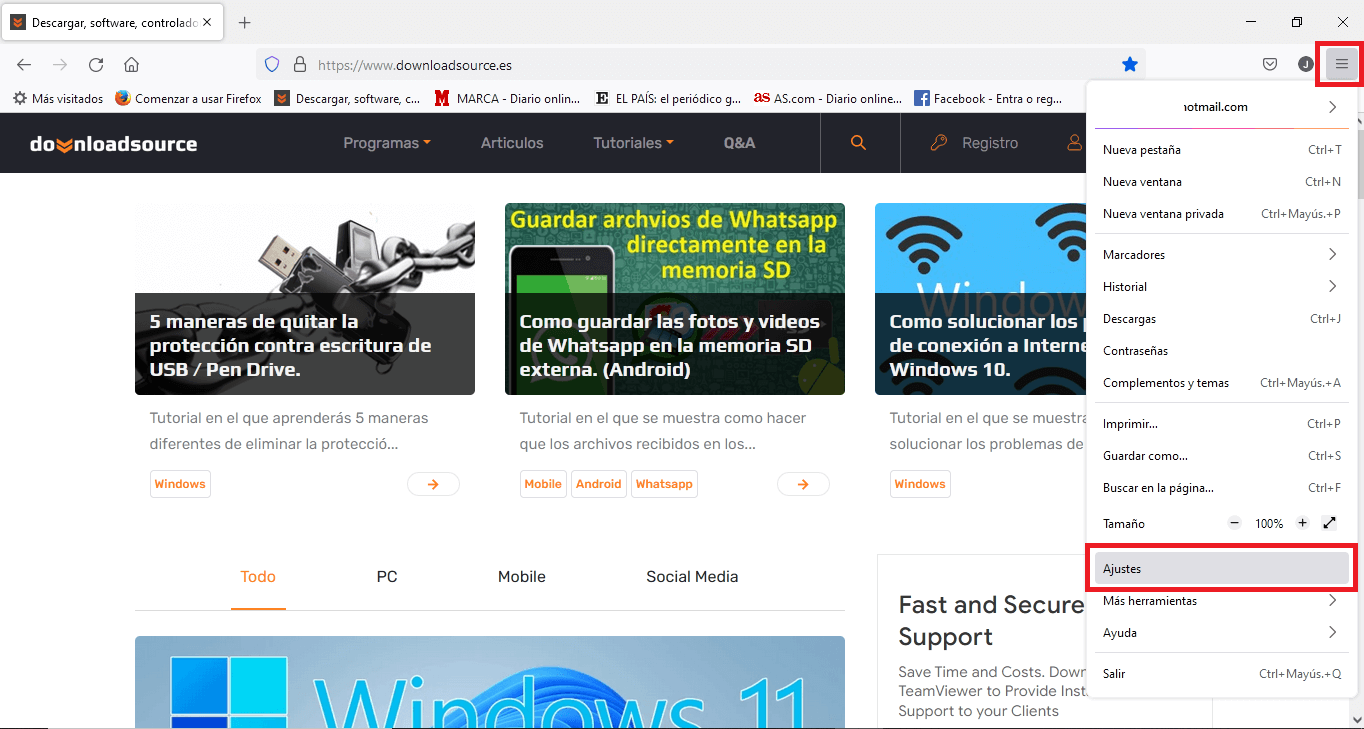Open a new tab with plus button
Image resolution: width=1364 pixels, height=729 pixels.
pyautogui.click(x=245, y=22)
